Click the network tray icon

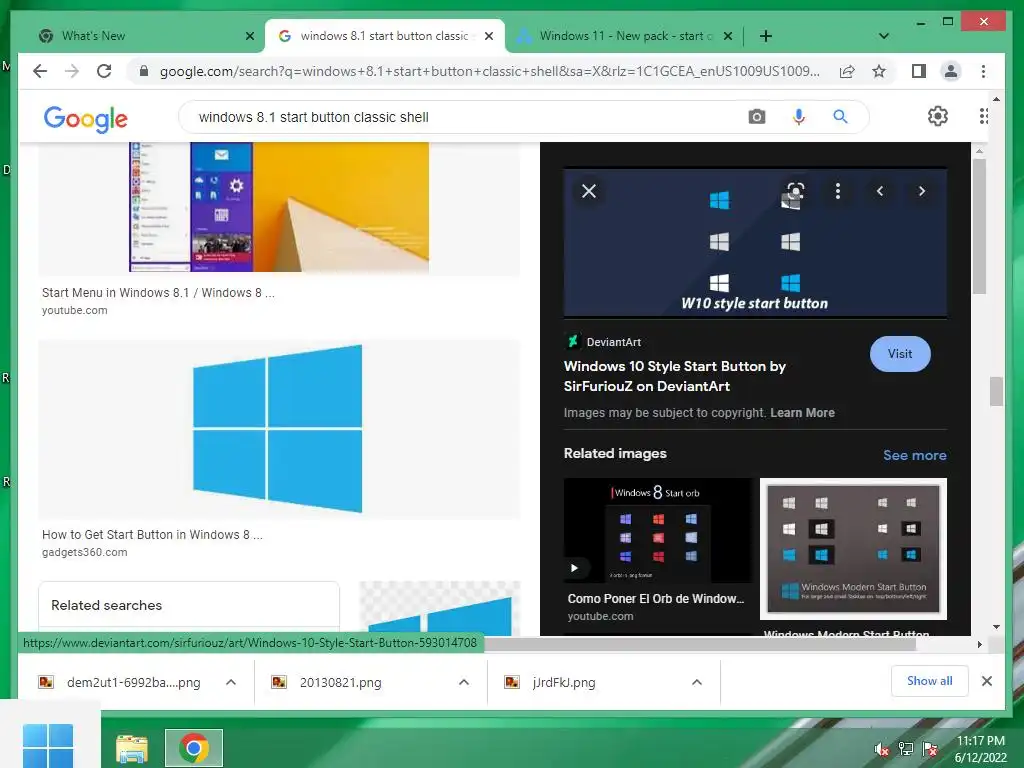pos(906,749)
